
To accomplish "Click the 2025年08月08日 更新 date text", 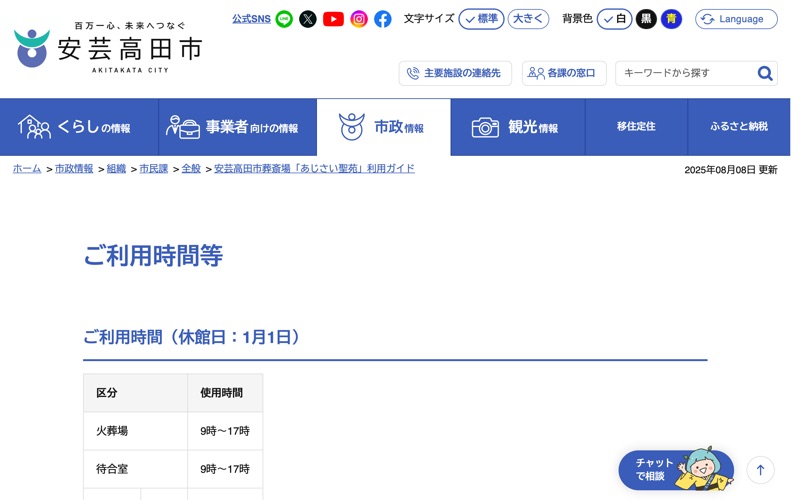I will pyautogui.click(x=731, y=170).
